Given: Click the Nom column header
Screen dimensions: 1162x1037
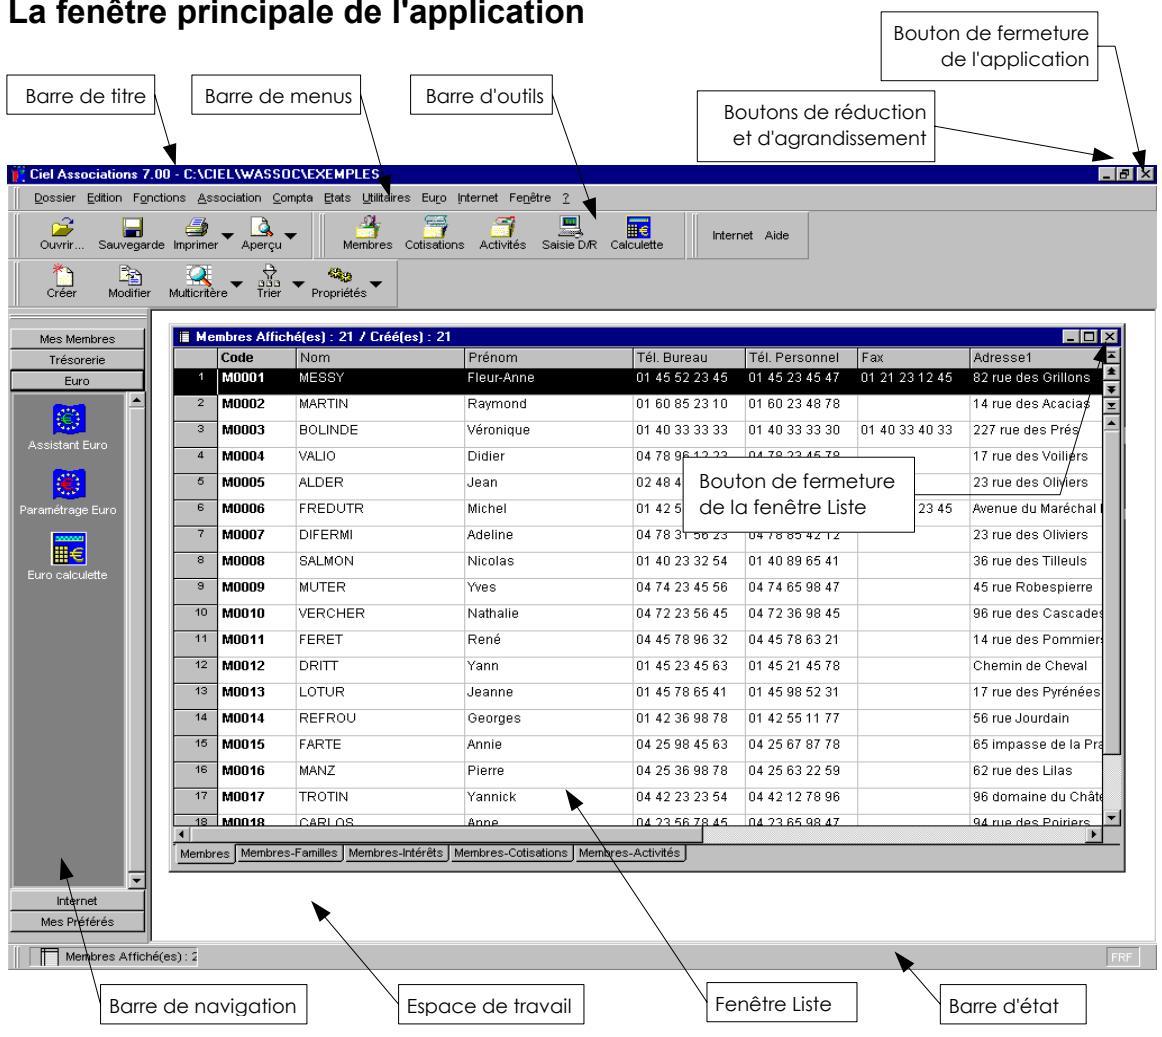Looking at the screenshot, I should tap(379, 357).
